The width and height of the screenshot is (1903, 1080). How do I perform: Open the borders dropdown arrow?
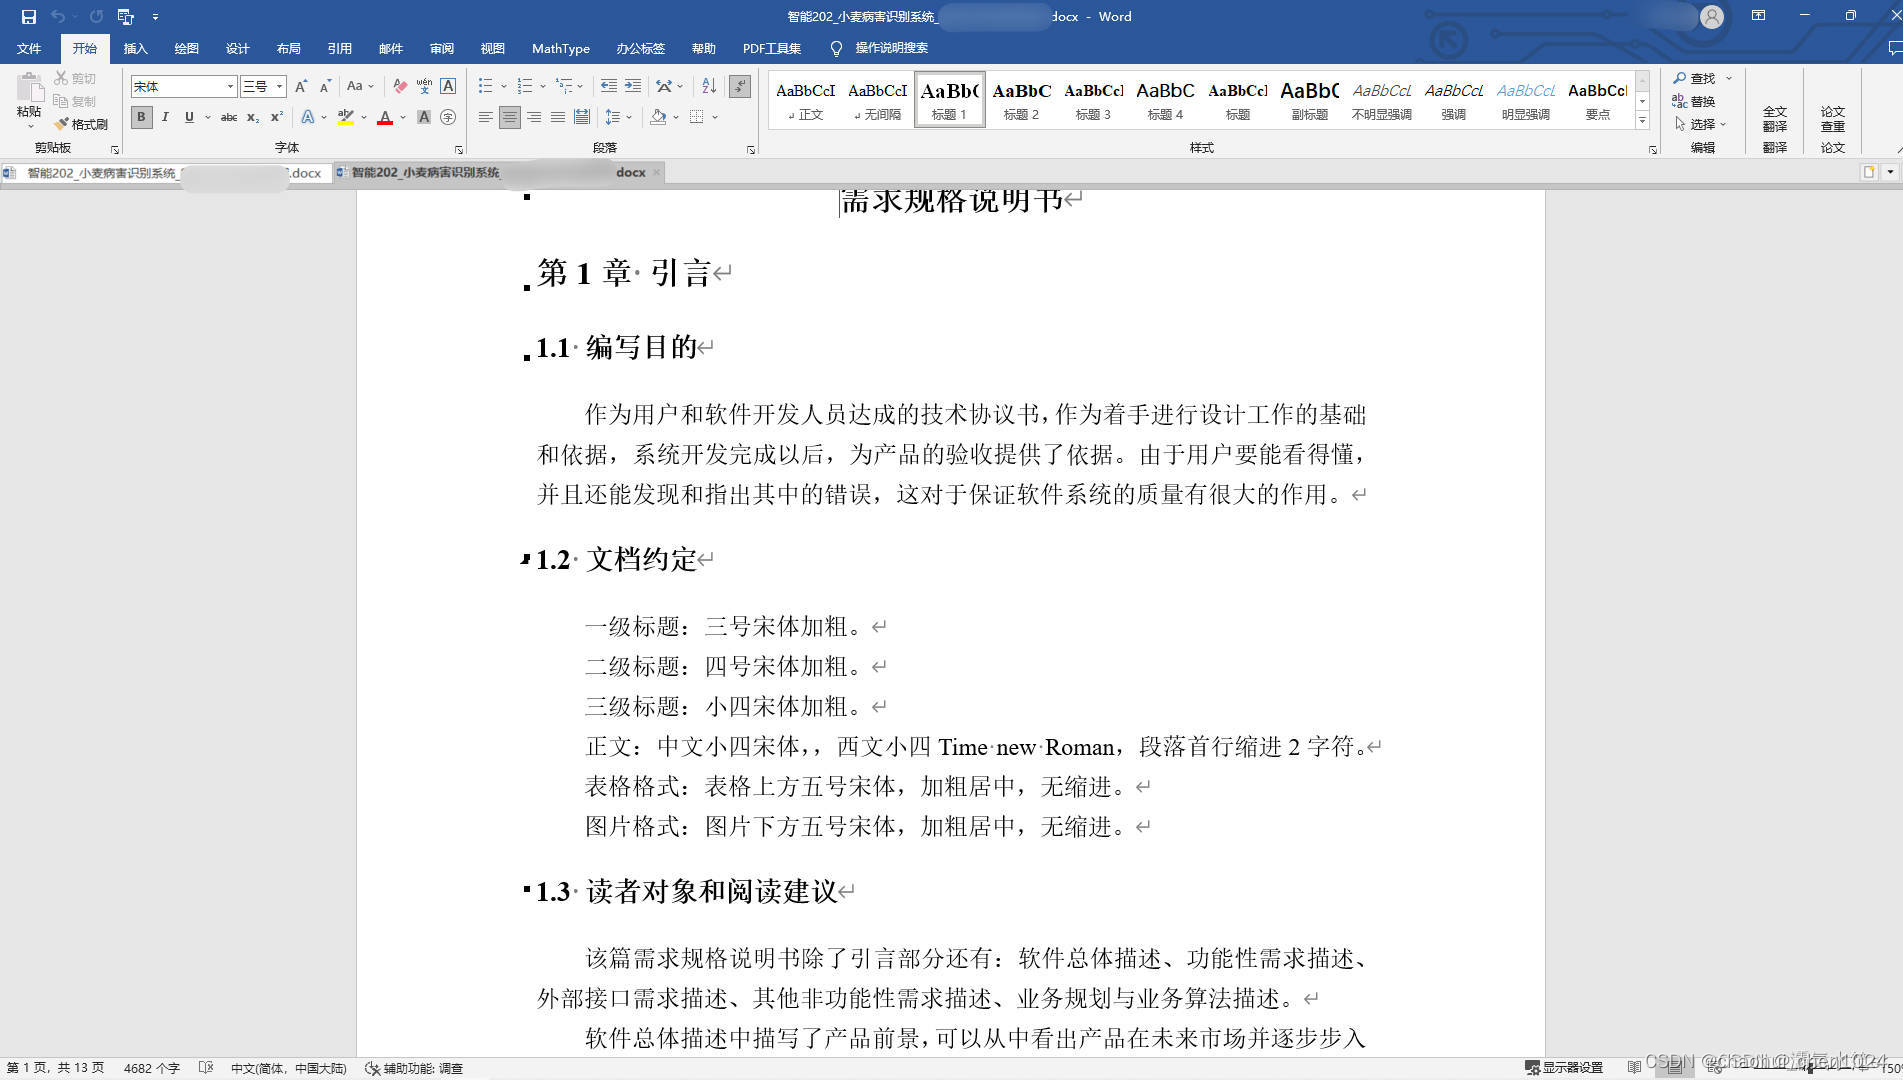tap(715, 117)
